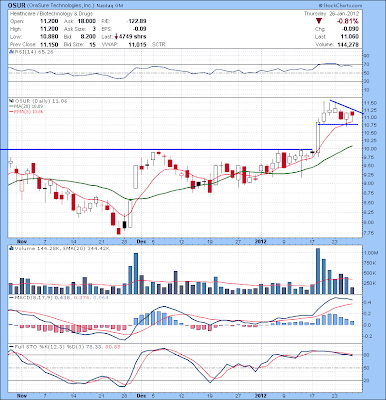Click the Prev Close value 11.150
Viewport: 386px width, 400px height.
coord(49,44)
